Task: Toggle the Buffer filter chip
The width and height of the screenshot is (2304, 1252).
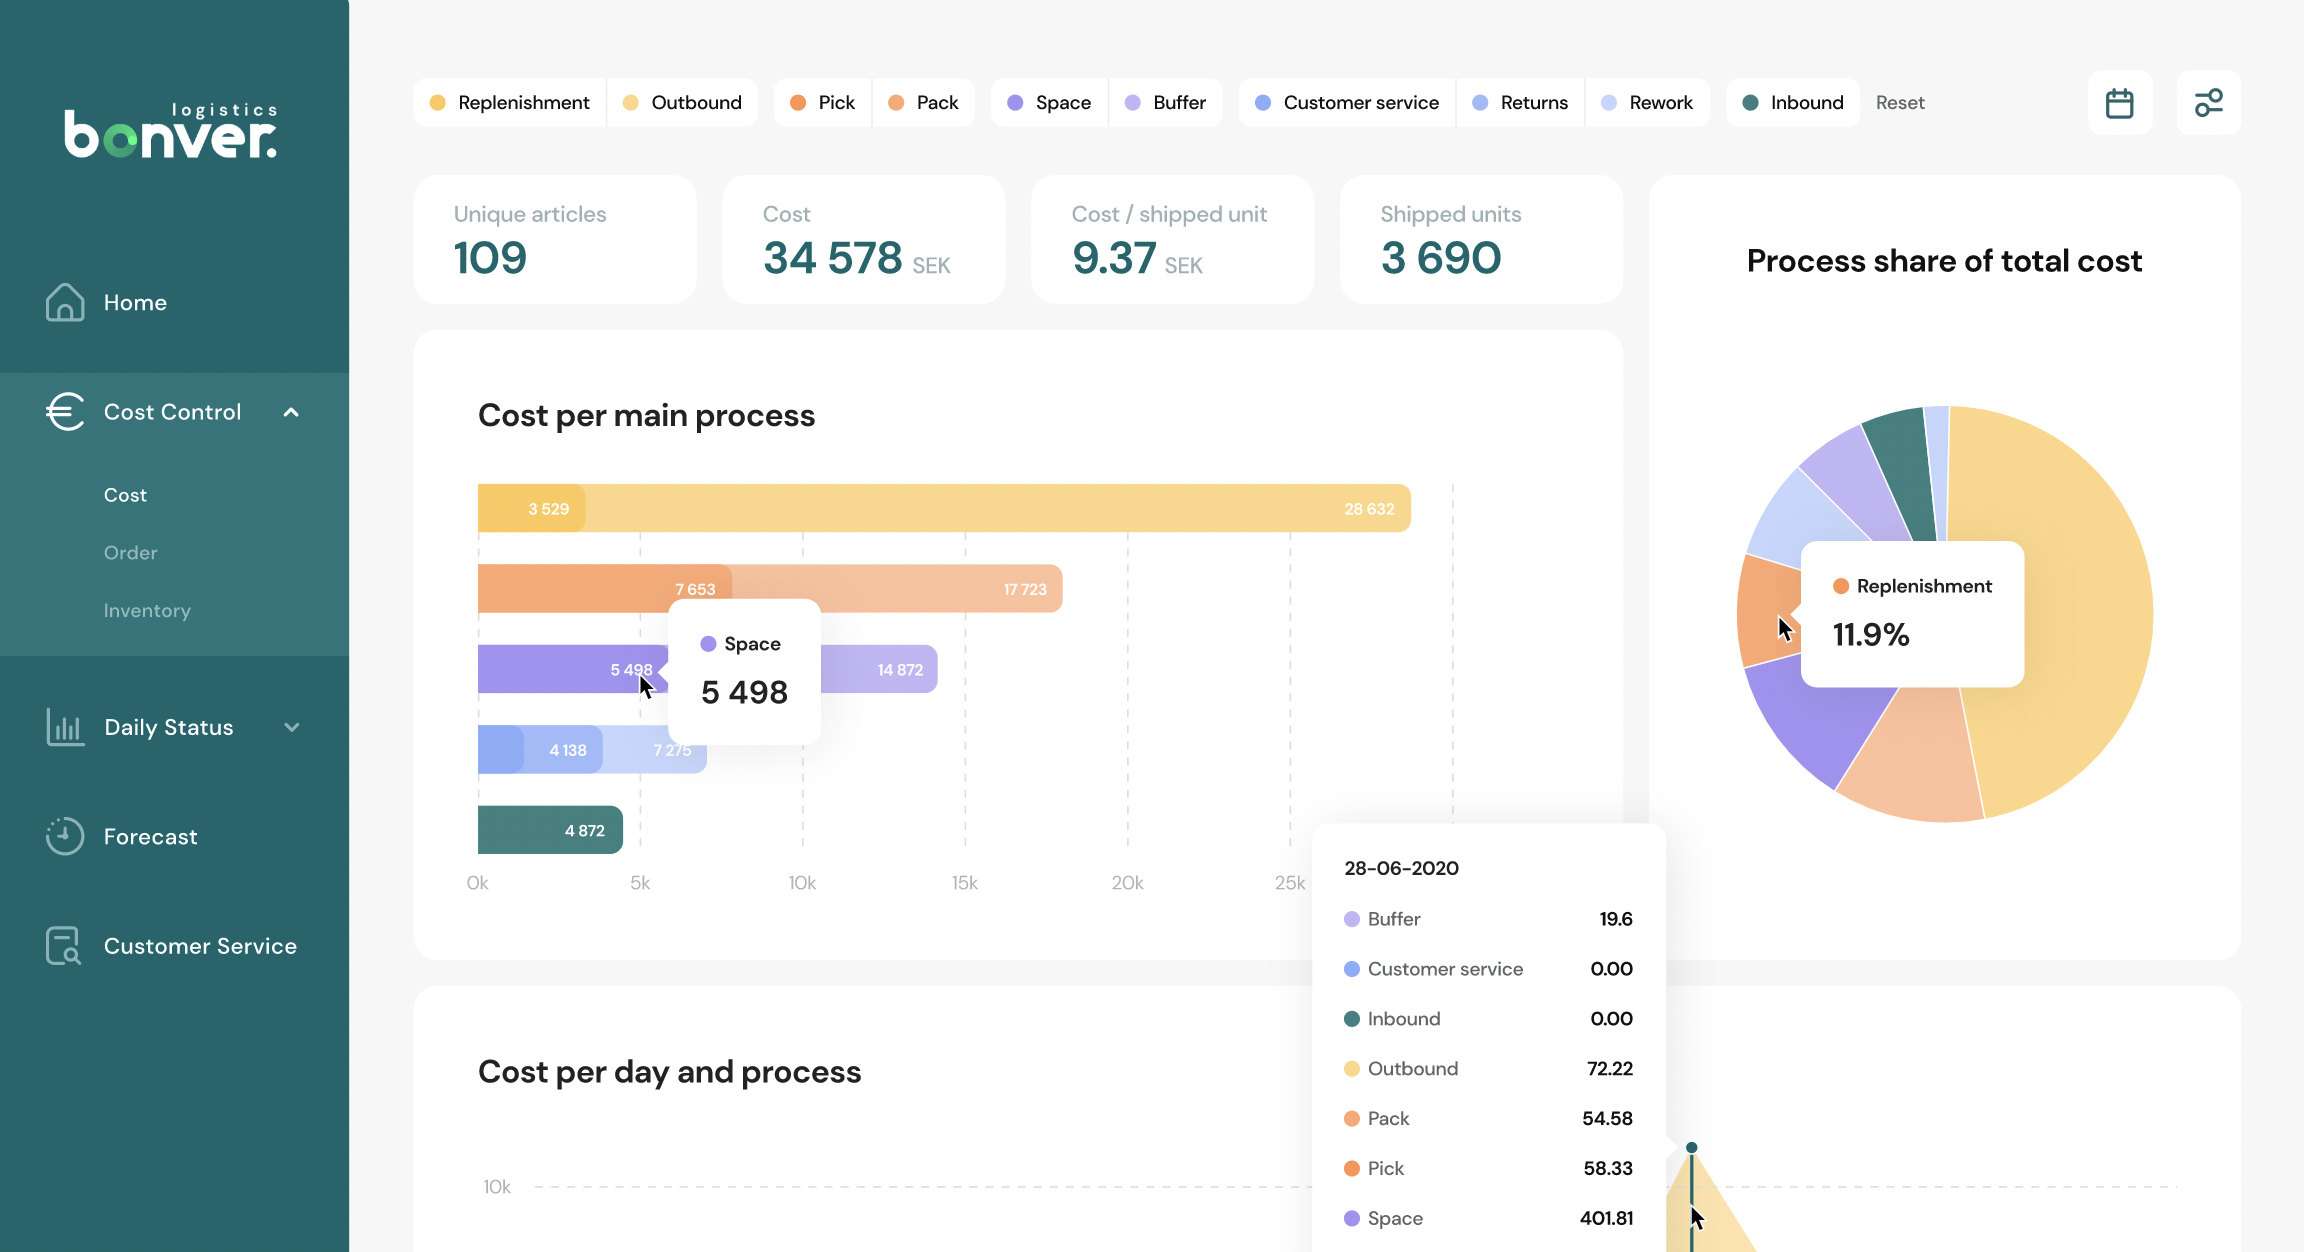Action: tap(1166, 102)
